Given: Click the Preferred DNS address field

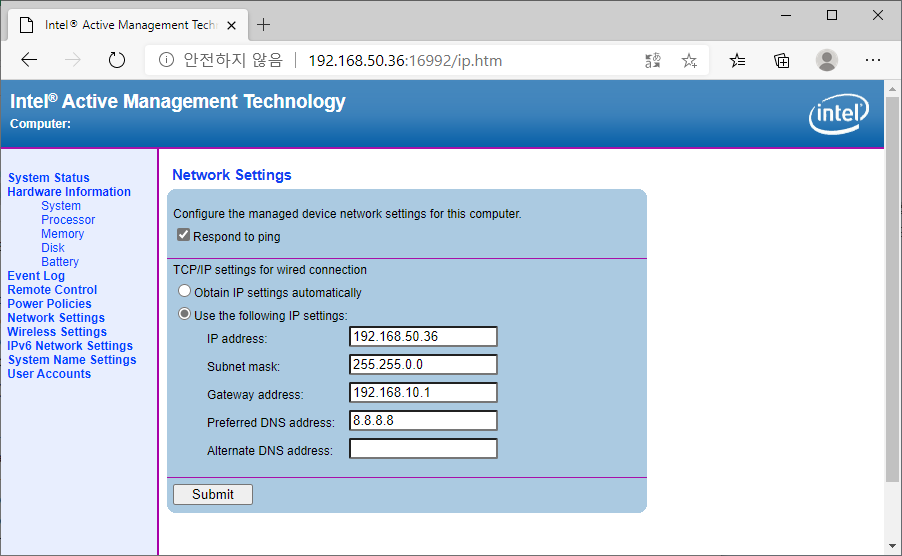Looking at the screenshot, I should [x=423, y=420].
